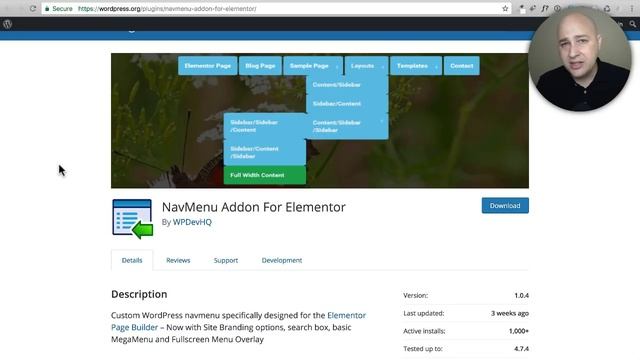Click the NavMenu Addon For Elementor title
This screenshot has width=640, height=360.
(x=253, y=207)
